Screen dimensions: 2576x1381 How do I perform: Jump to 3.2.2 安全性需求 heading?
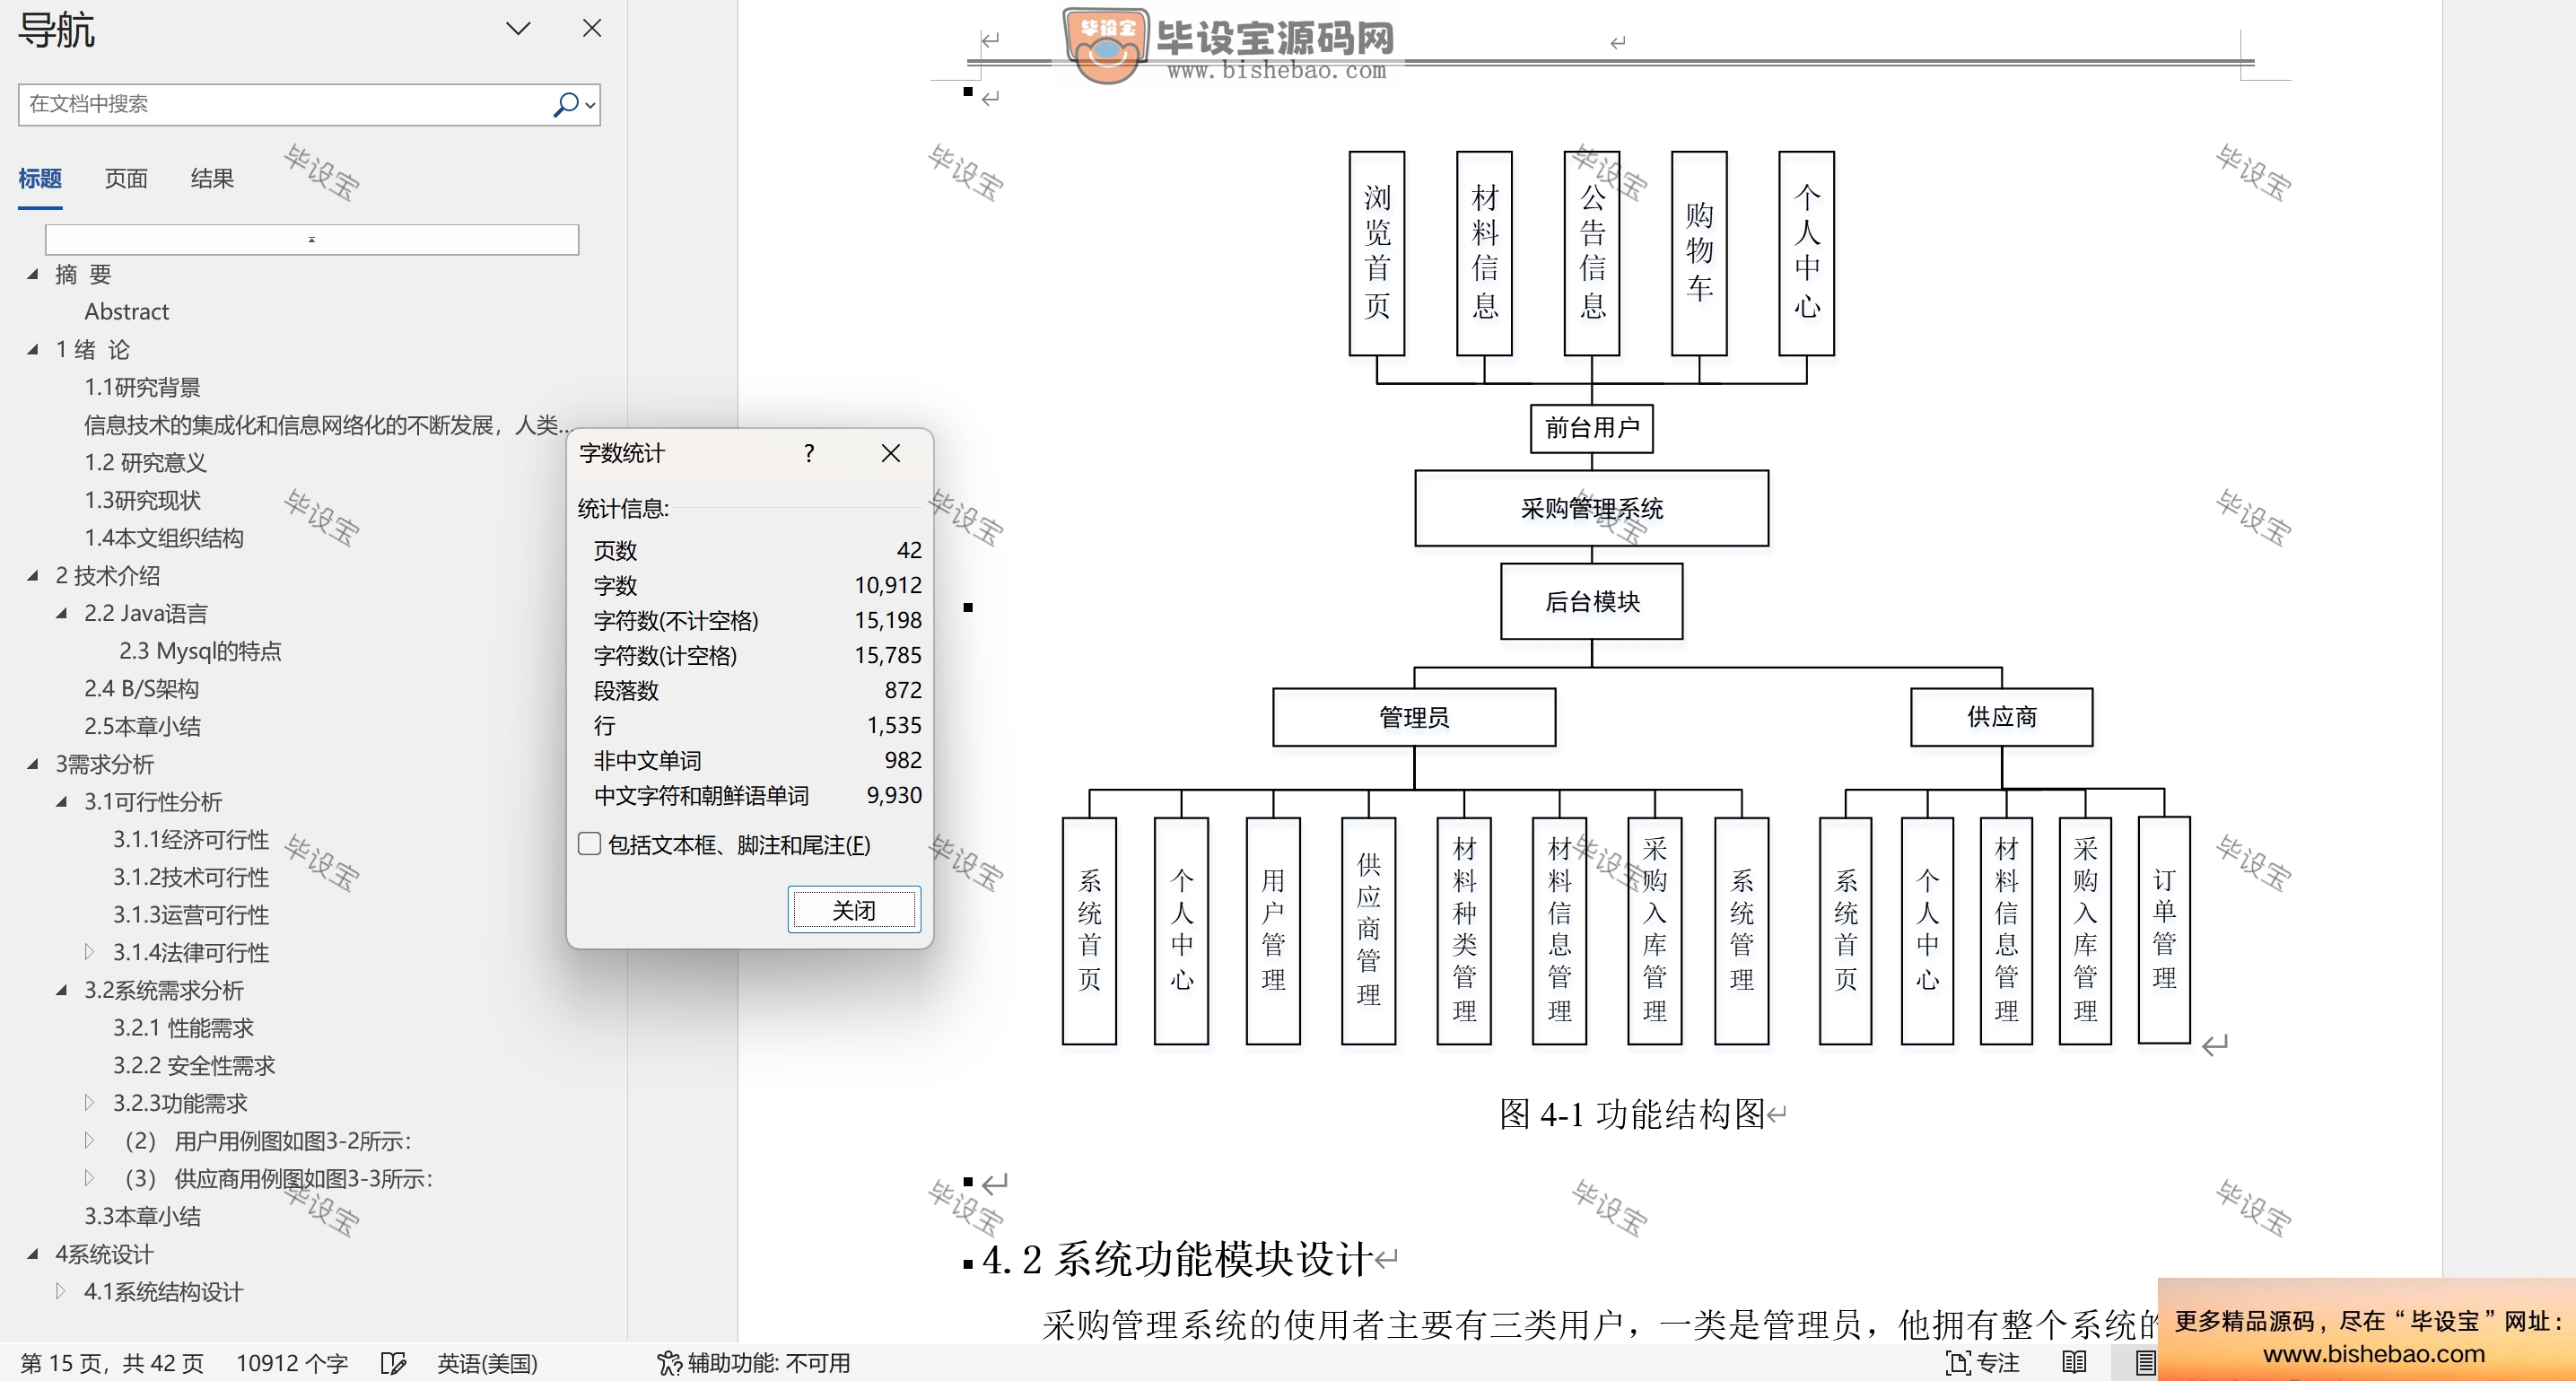[x=194, y=1065]
